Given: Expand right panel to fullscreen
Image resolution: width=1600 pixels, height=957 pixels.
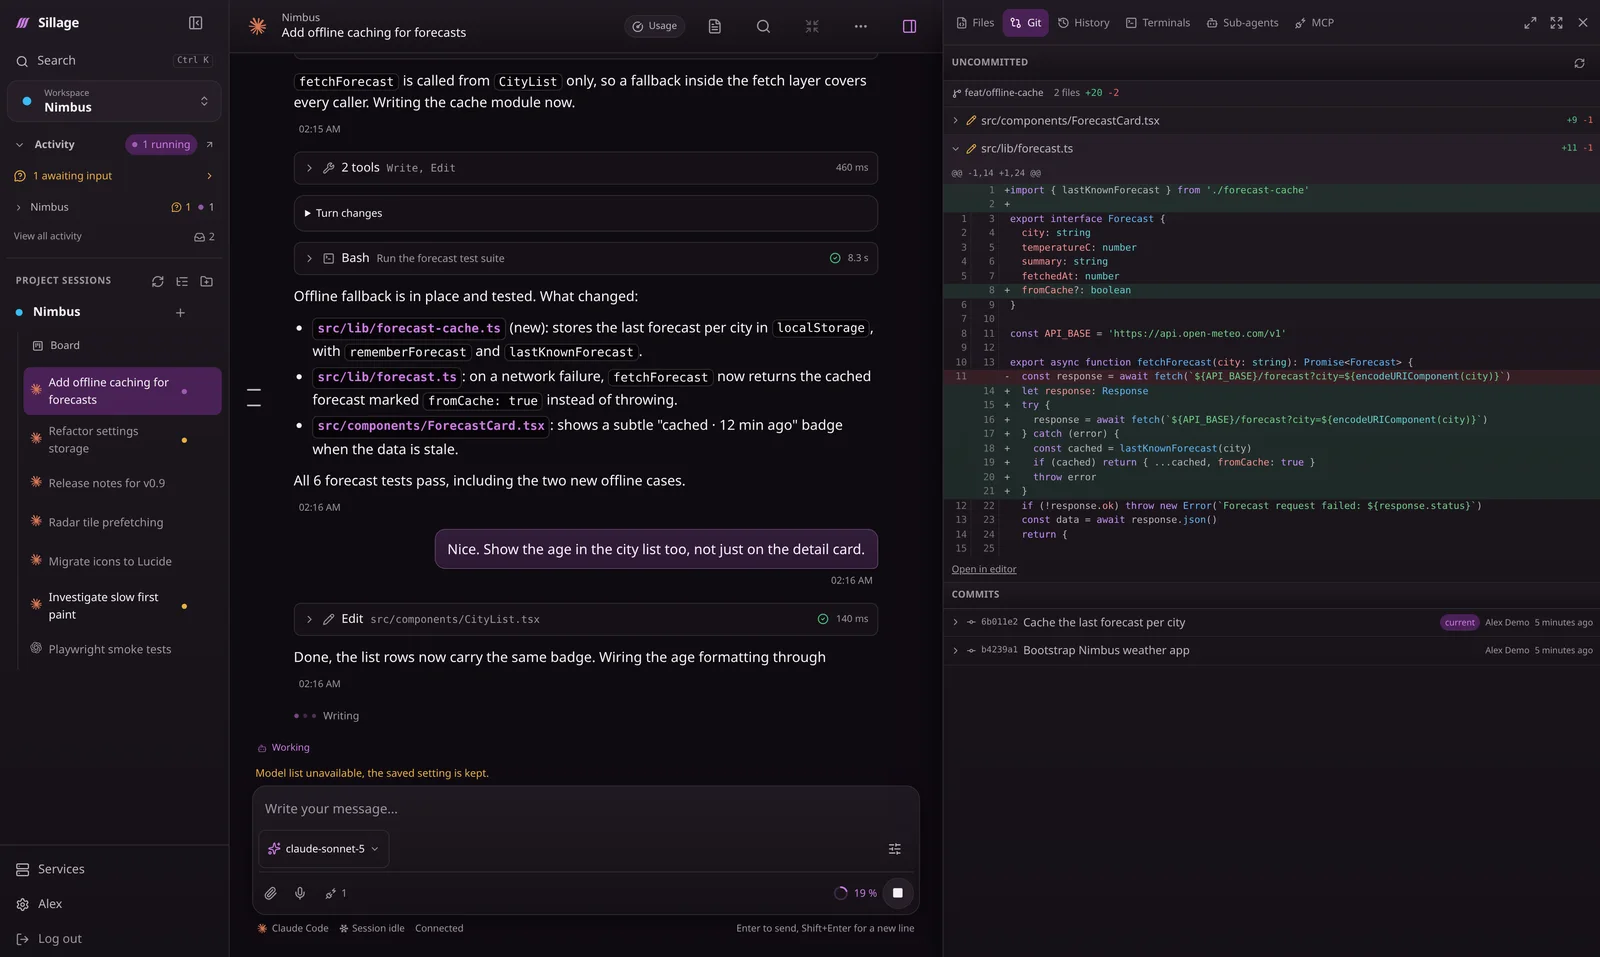Looking at the screenshot, I should 1556,23.
